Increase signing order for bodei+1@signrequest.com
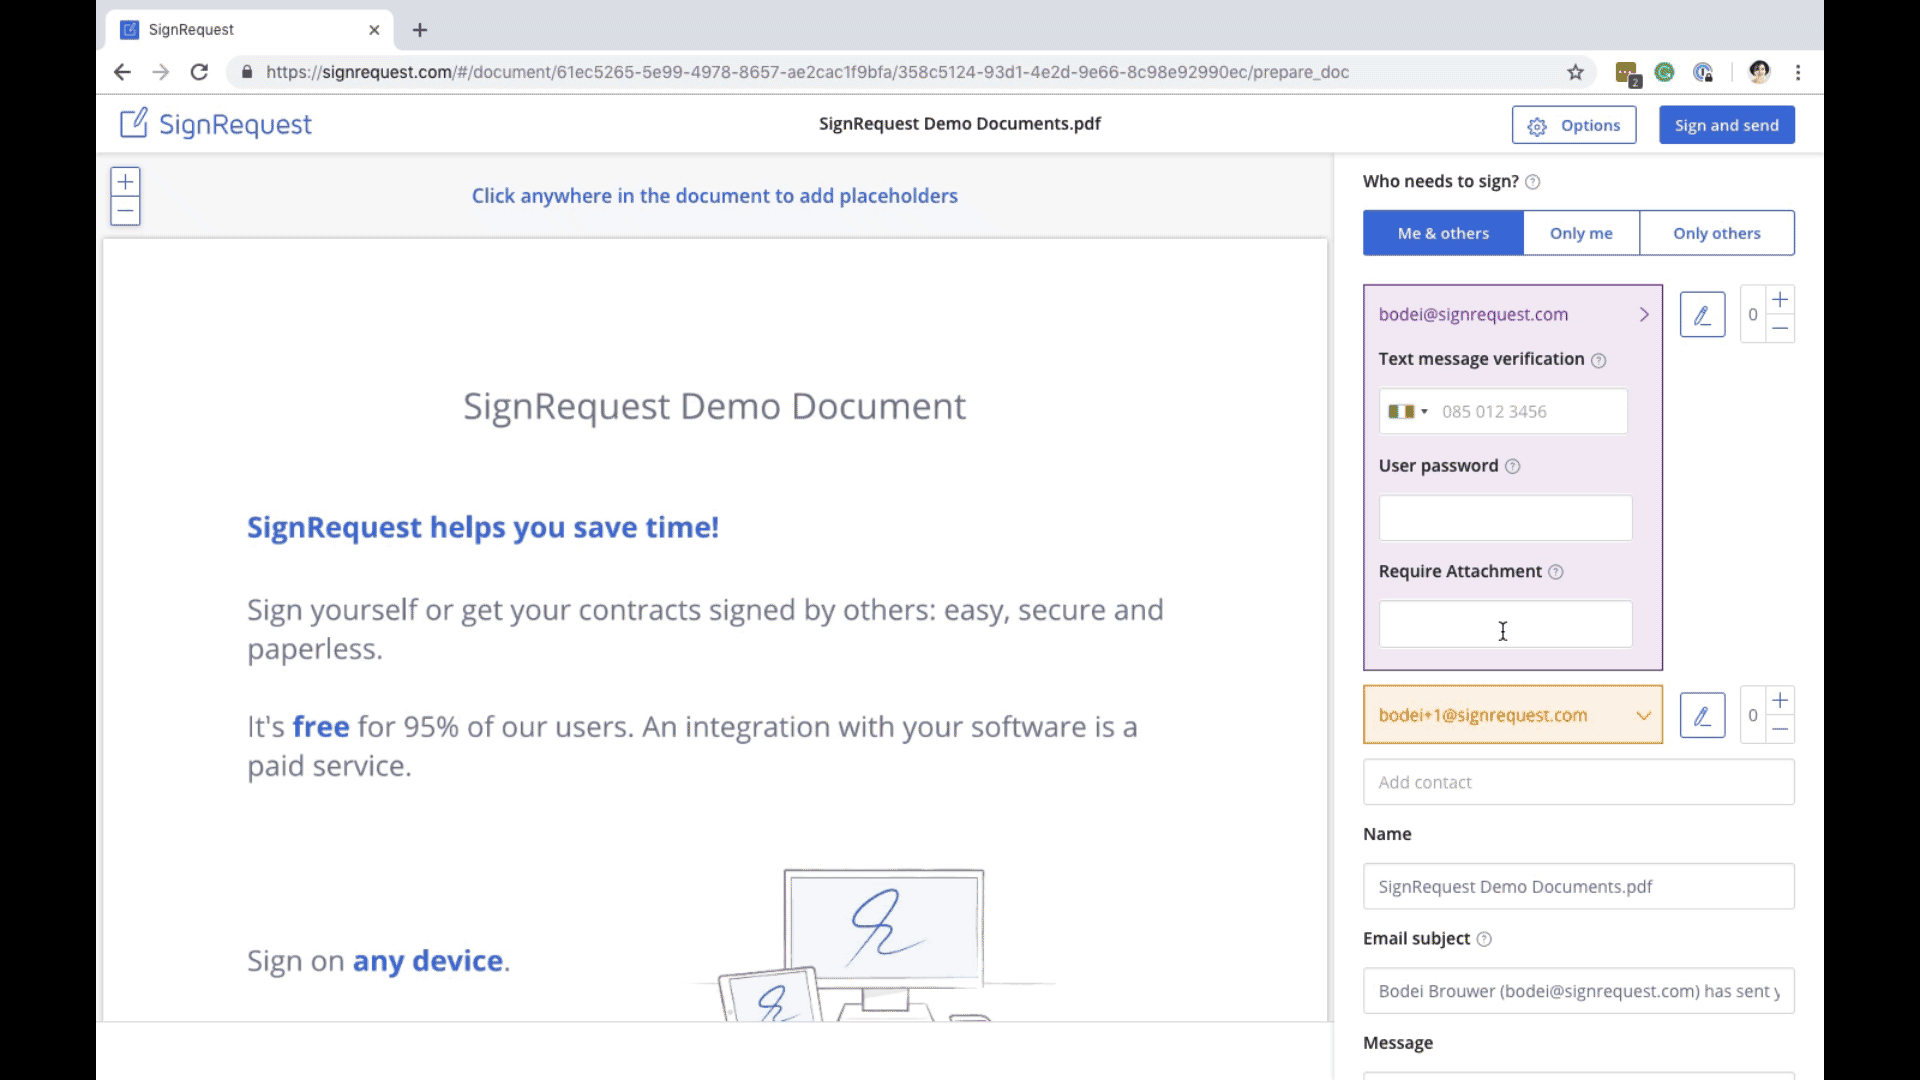This screenshot has height=1080, width=1920. (x=1780, y=701)
